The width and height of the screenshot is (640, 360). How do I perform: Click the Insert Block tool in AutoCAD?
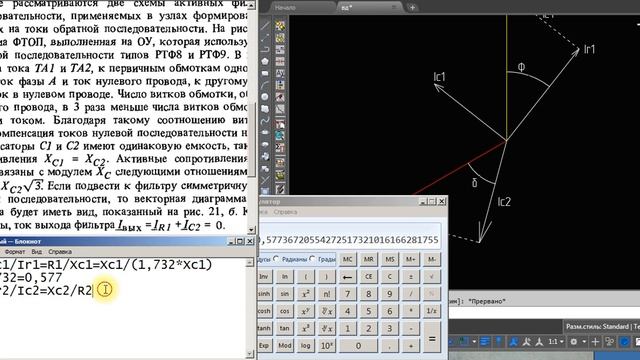pos(265,156)
